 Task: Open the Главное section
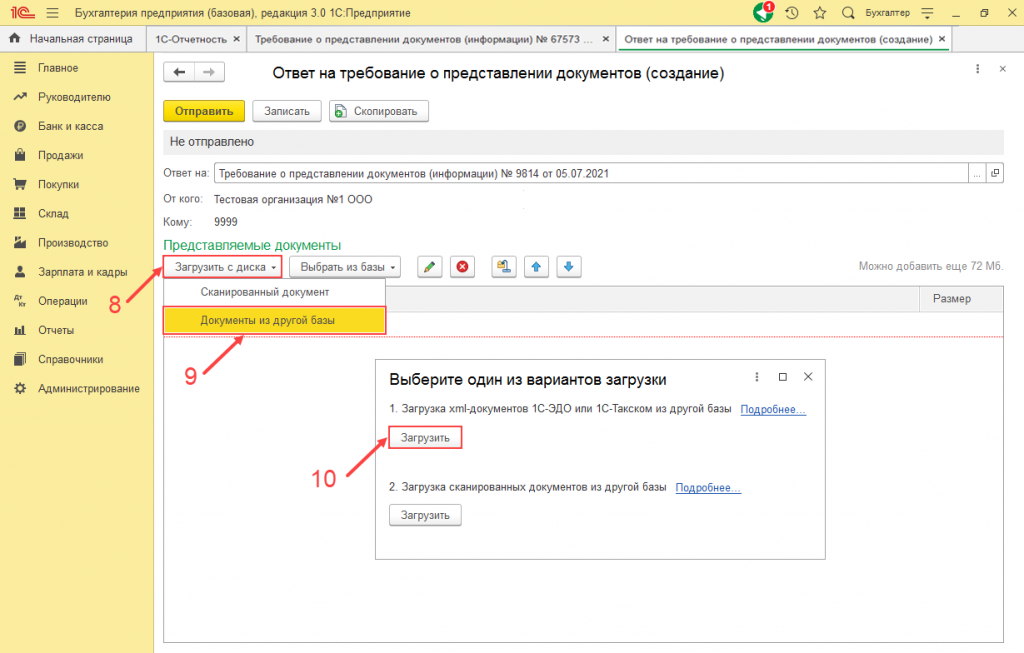57,68
